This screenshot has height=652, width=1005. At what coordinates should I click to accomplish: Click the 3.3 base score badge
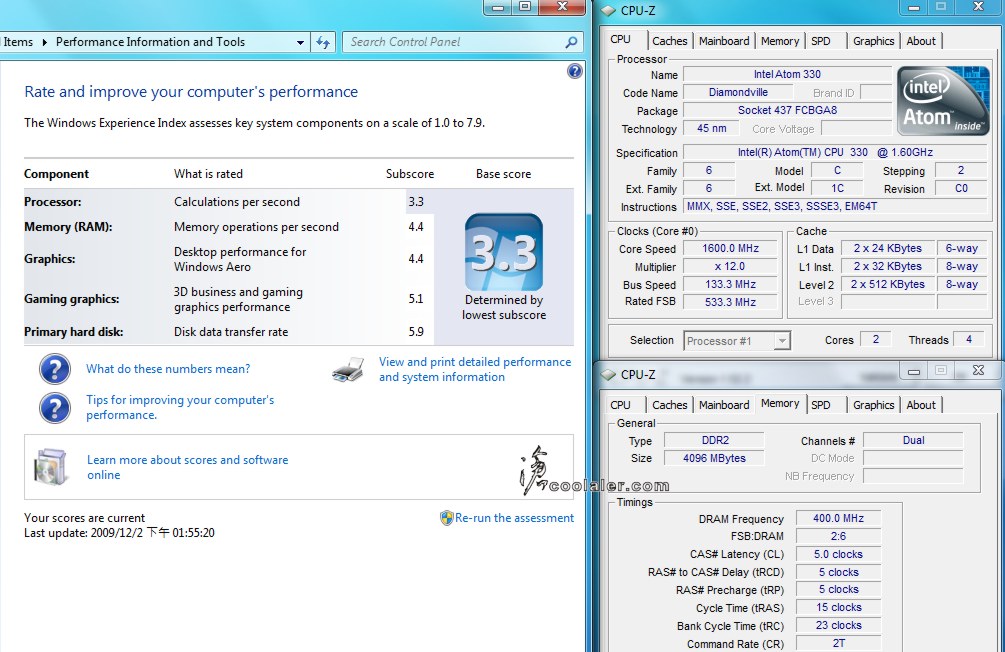(504, 252)
